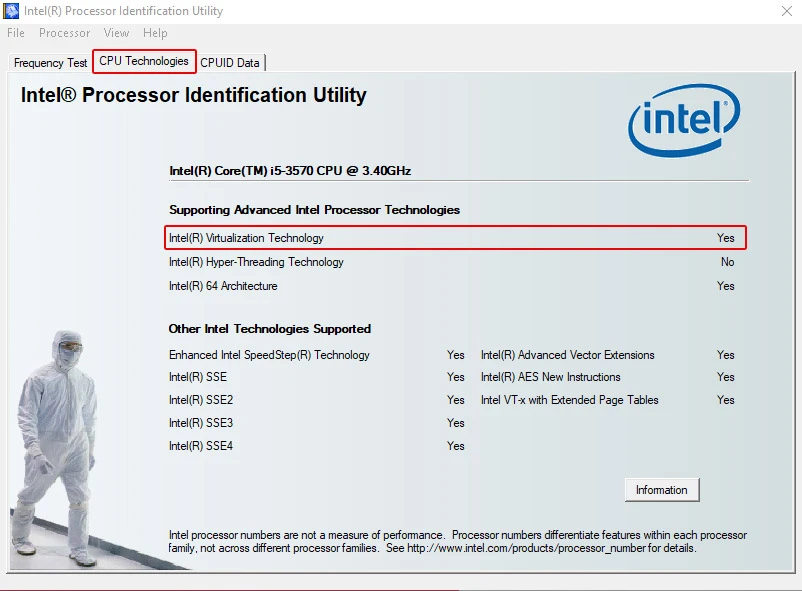
Task: Select the CPU Technologies tab
Action: 143,61
